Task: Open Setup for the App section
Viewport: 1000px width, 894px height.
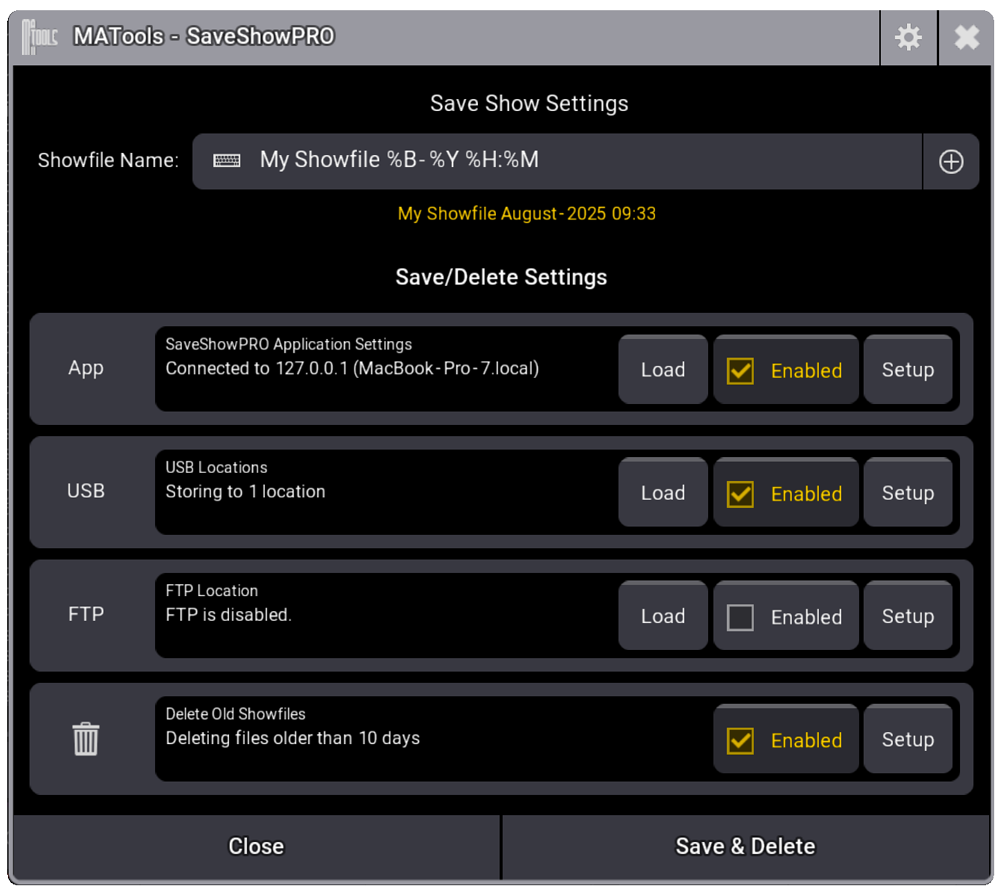Action: 908,370
